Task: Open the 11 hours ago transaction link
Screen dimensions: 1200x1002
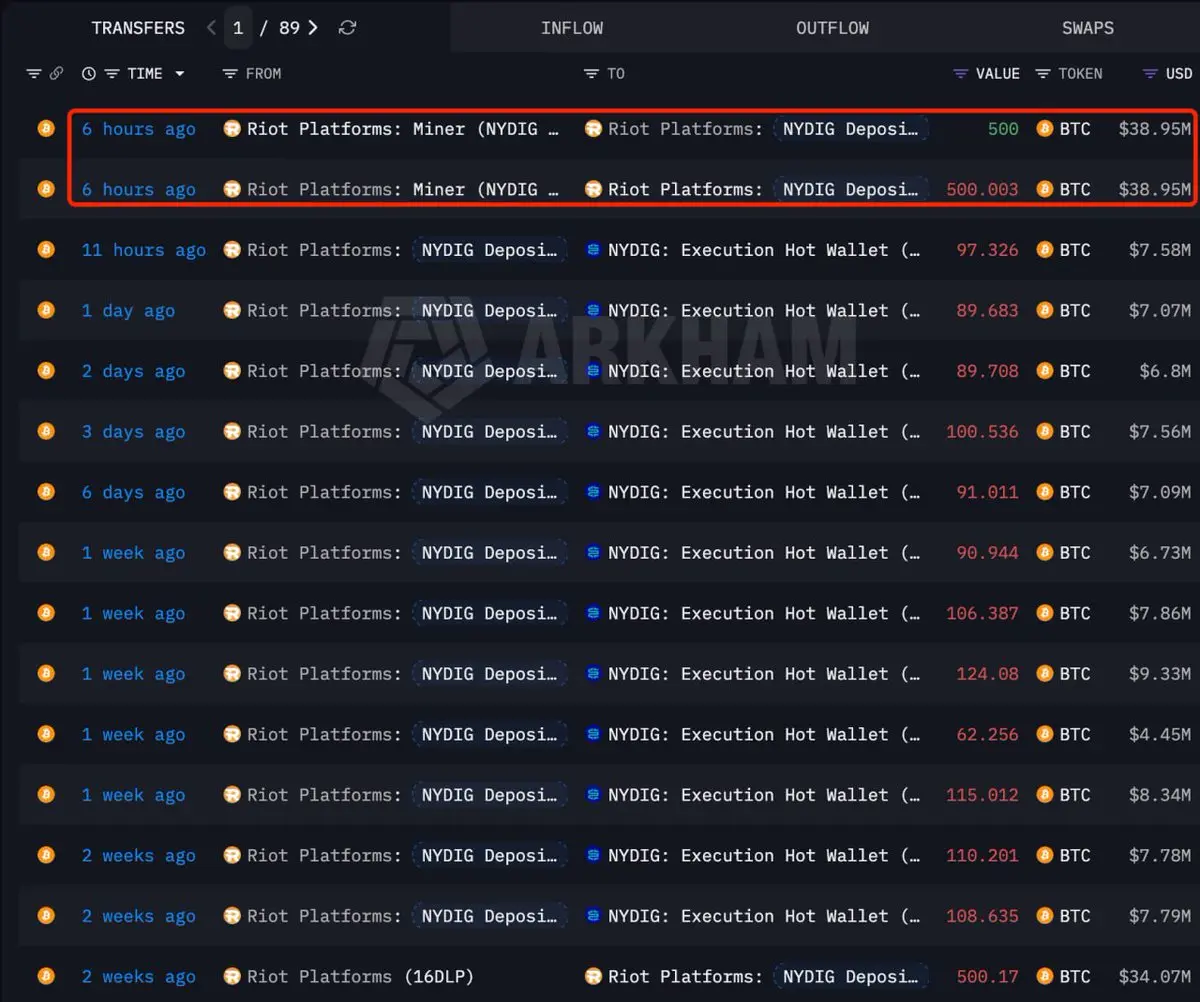Action: [x=144, y=250]
